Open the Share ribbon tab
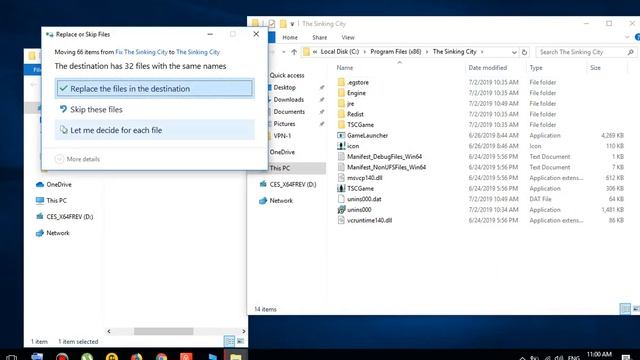This screenshot has height=360, width=640. pos(320,37)
